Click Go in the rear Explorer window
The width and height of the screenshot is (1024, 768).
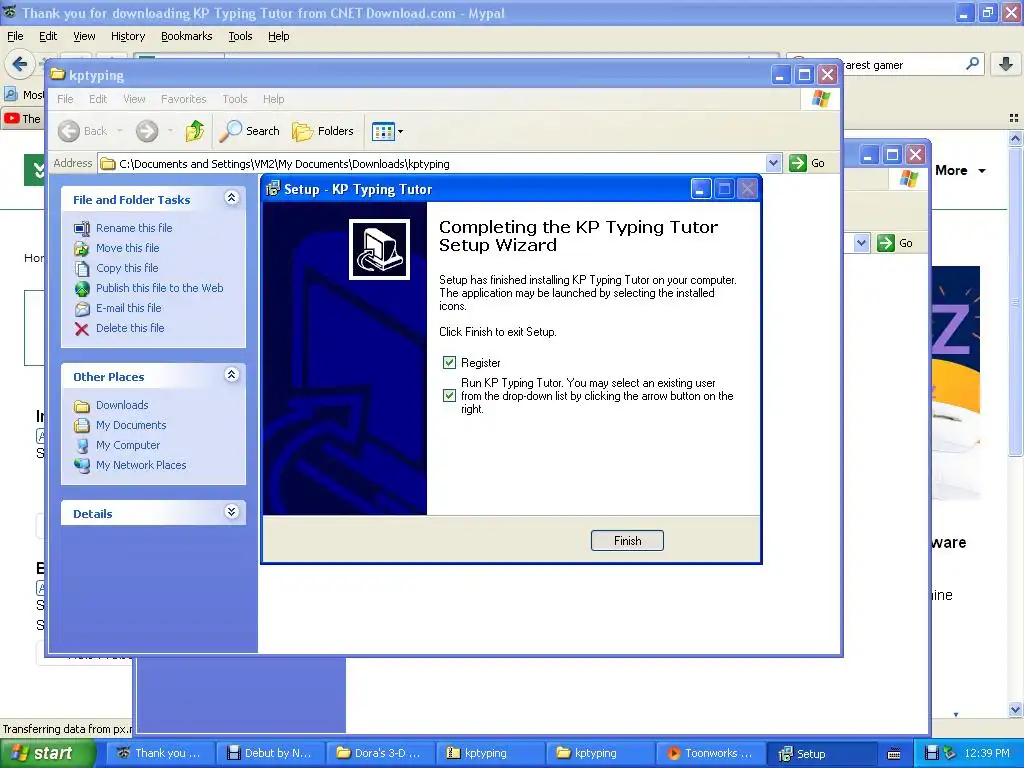(895, 243)
